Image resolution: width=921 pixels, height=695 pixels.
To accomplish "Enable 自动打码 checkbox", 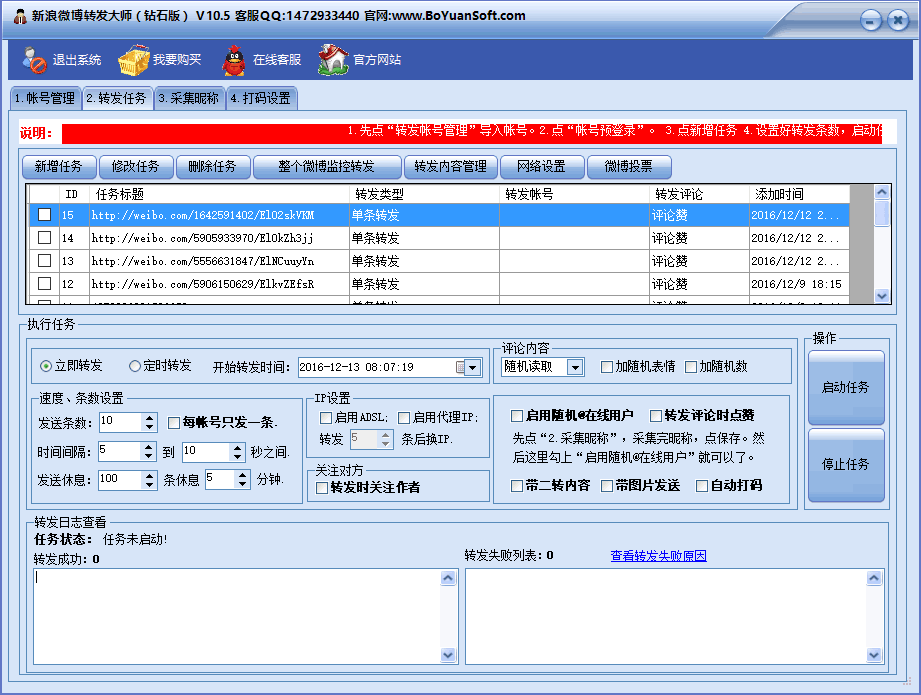I will [701, 486].
